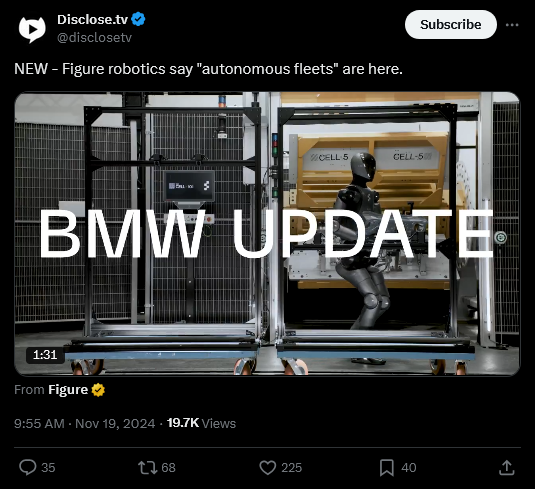Click the blue verified badge beside Disclose.tv
The height and width of the screenshot is (489, 535).
click(x=138, y=19)
